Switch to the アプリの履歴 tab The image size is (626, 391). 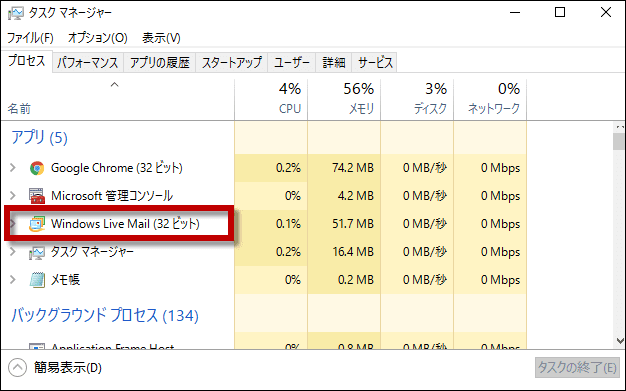[159, 63]
